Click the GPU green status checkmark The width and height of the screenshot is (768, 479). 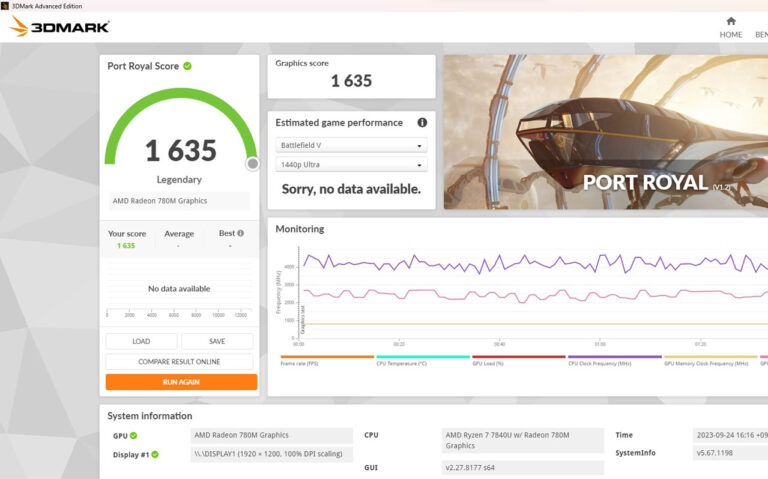tap(133, 436)
